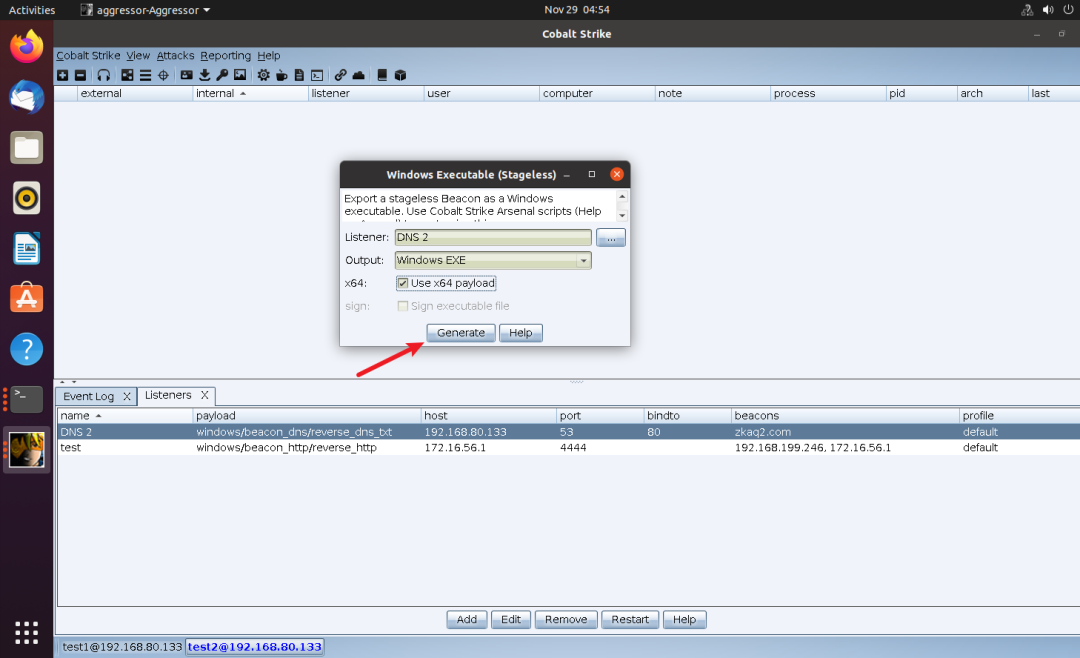The height and width of the screenshot is (658, 1080).
Task: Click the payload column header
Action: [307, 415]
